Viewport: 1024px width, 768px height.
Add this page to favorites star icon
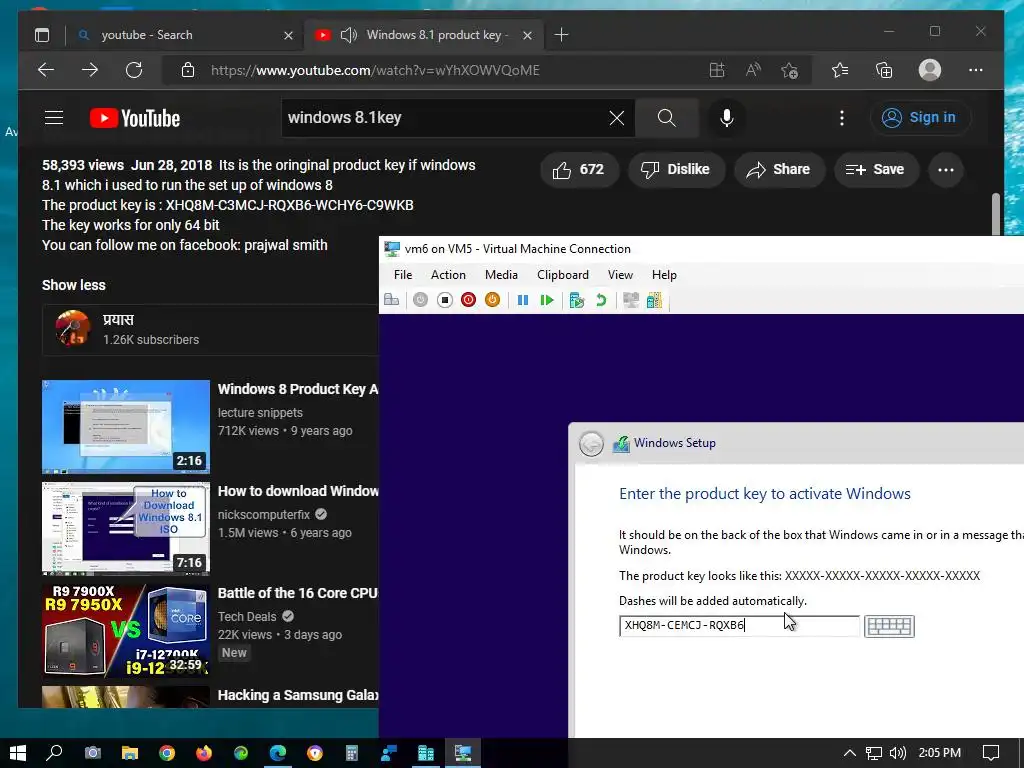tap(789, 70)
